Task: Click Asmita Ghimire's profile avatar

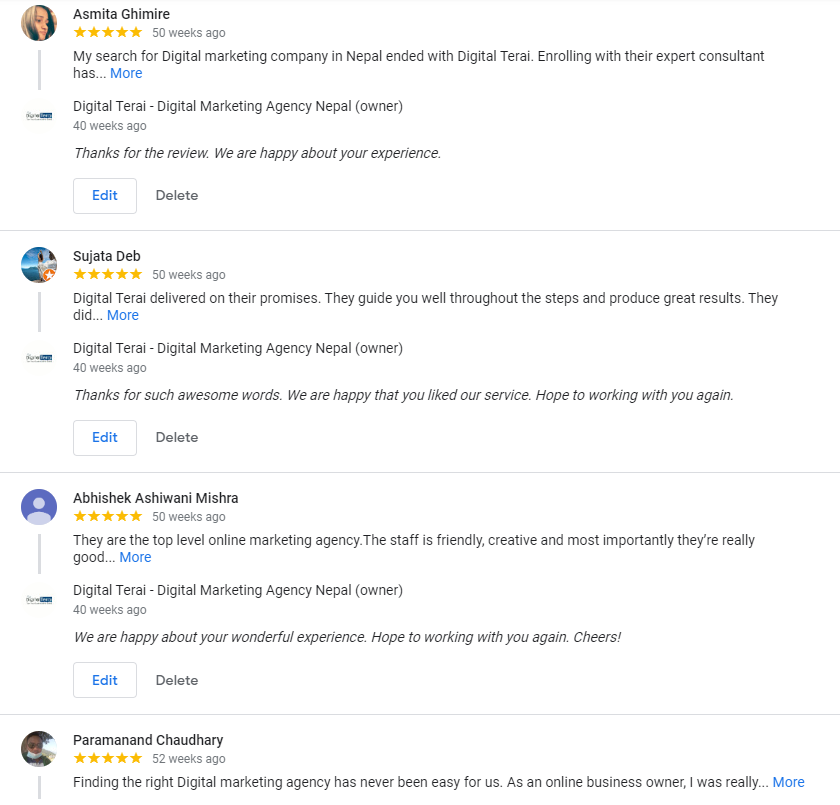Action: [38, 21]
